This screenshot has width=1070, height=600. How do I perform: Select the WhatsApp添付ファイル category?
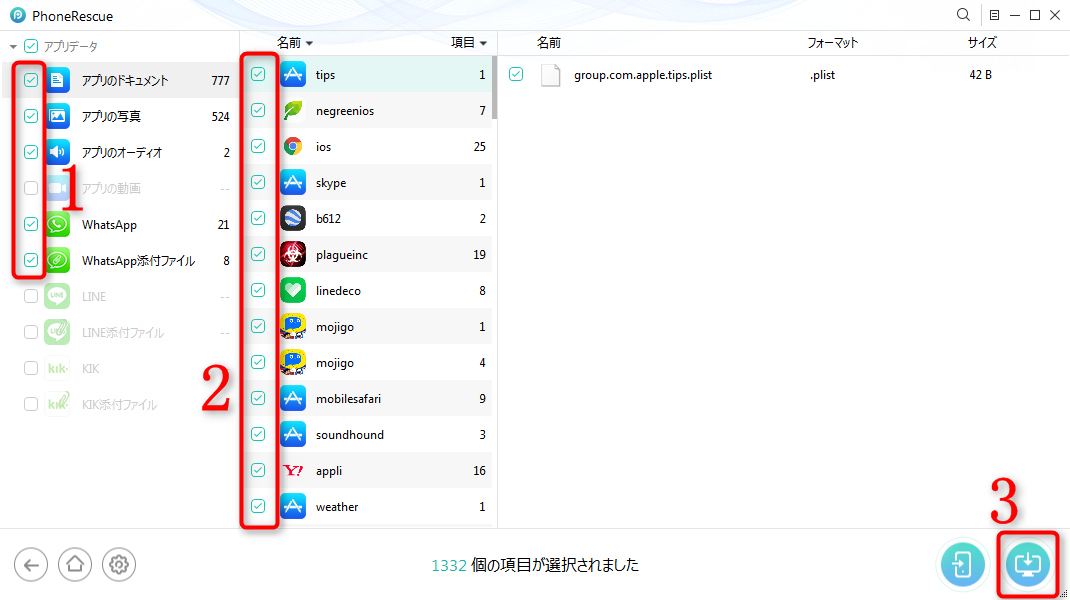[x=121, y=260]
